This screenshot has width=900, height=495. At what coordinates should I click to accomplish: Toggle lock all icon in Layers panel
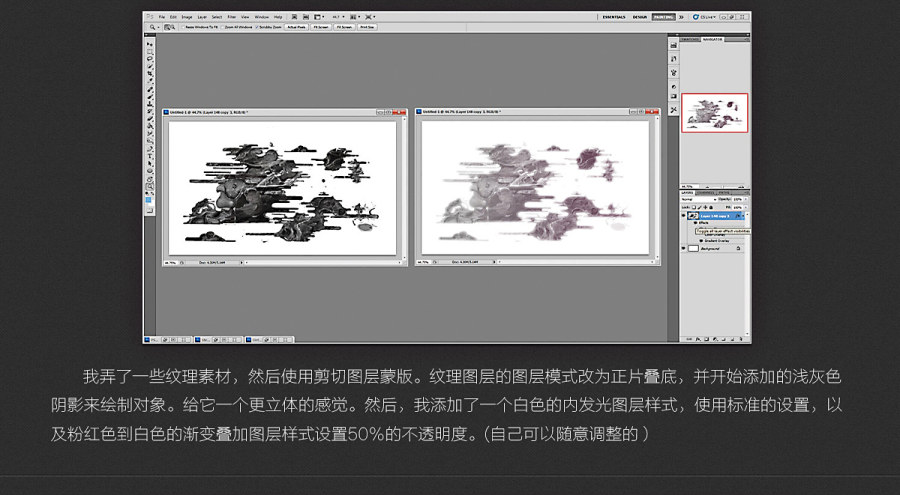tap(711, 207)
